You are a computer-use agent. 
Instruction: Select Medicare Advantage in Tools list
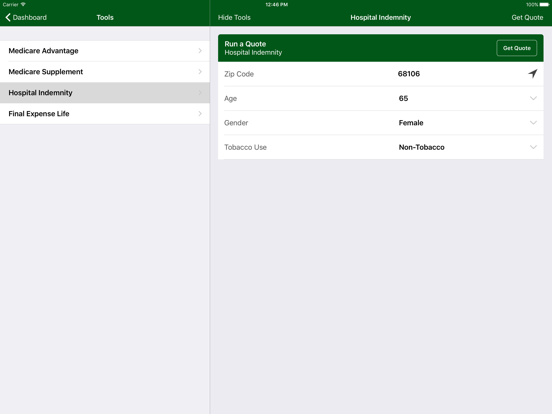pyautogui.click(x=105, y=51)
